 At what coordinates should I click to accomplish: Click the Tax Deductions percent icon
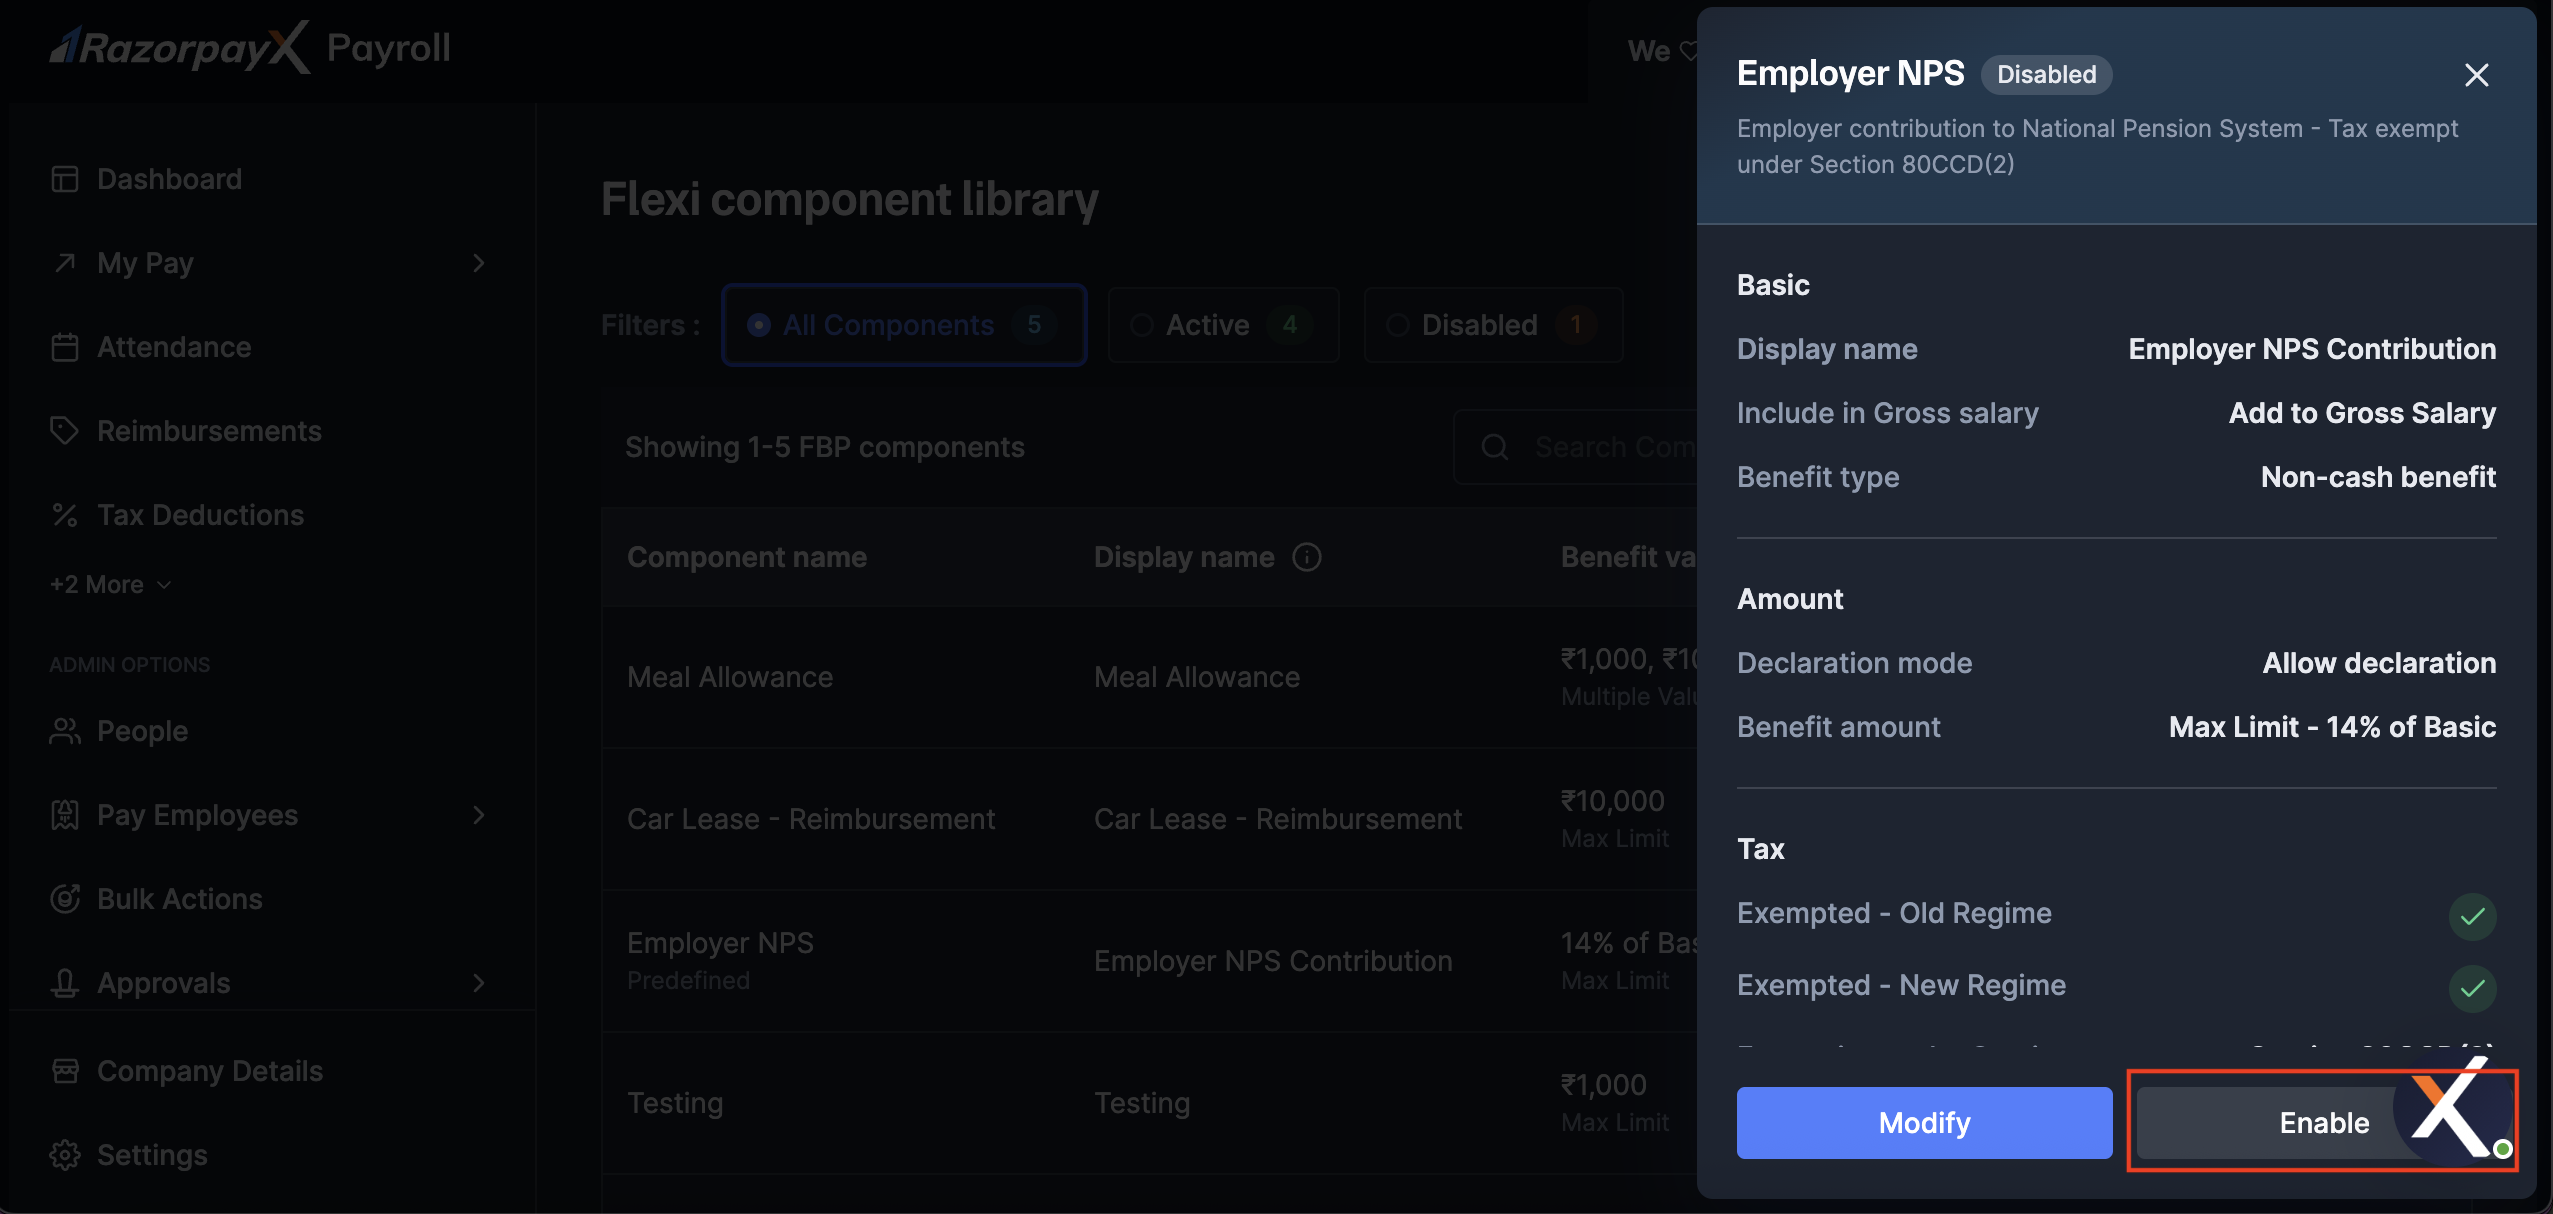click(65, 515)
